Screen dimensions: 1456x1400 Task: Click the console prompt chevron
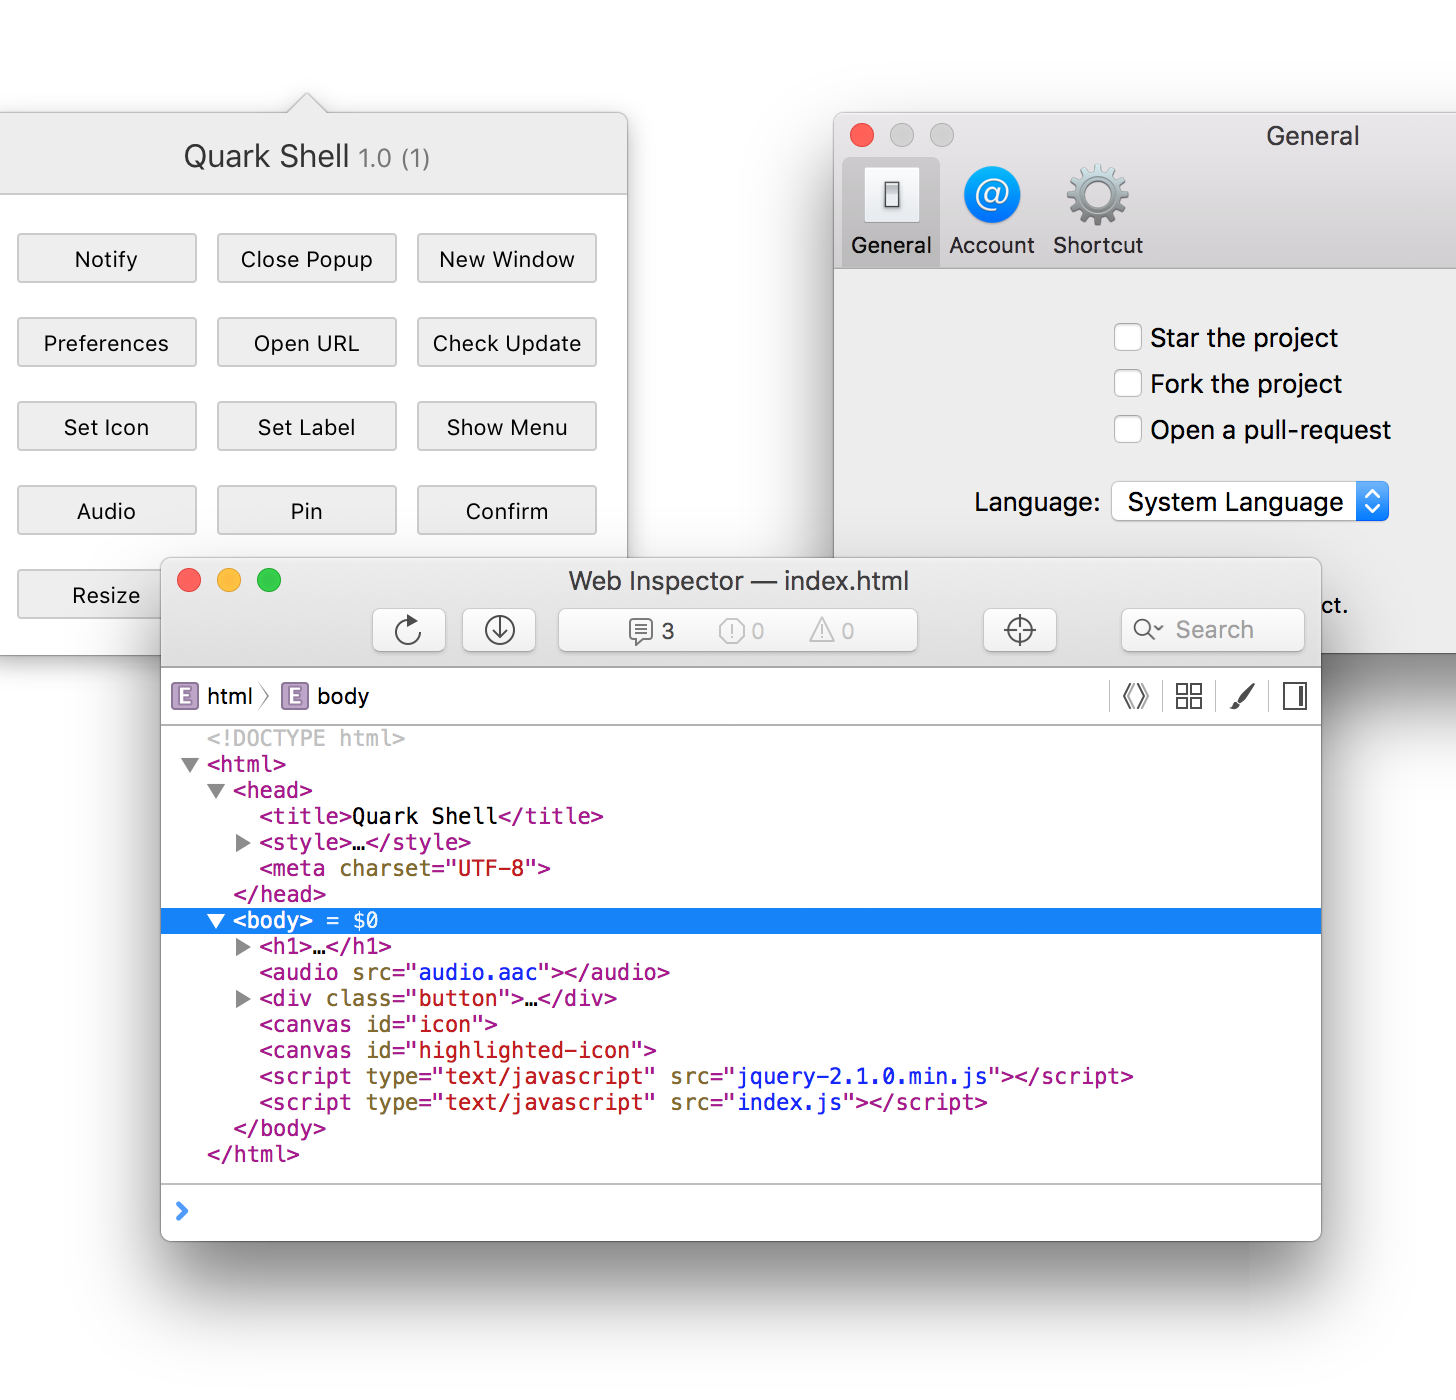(182, 1211)
